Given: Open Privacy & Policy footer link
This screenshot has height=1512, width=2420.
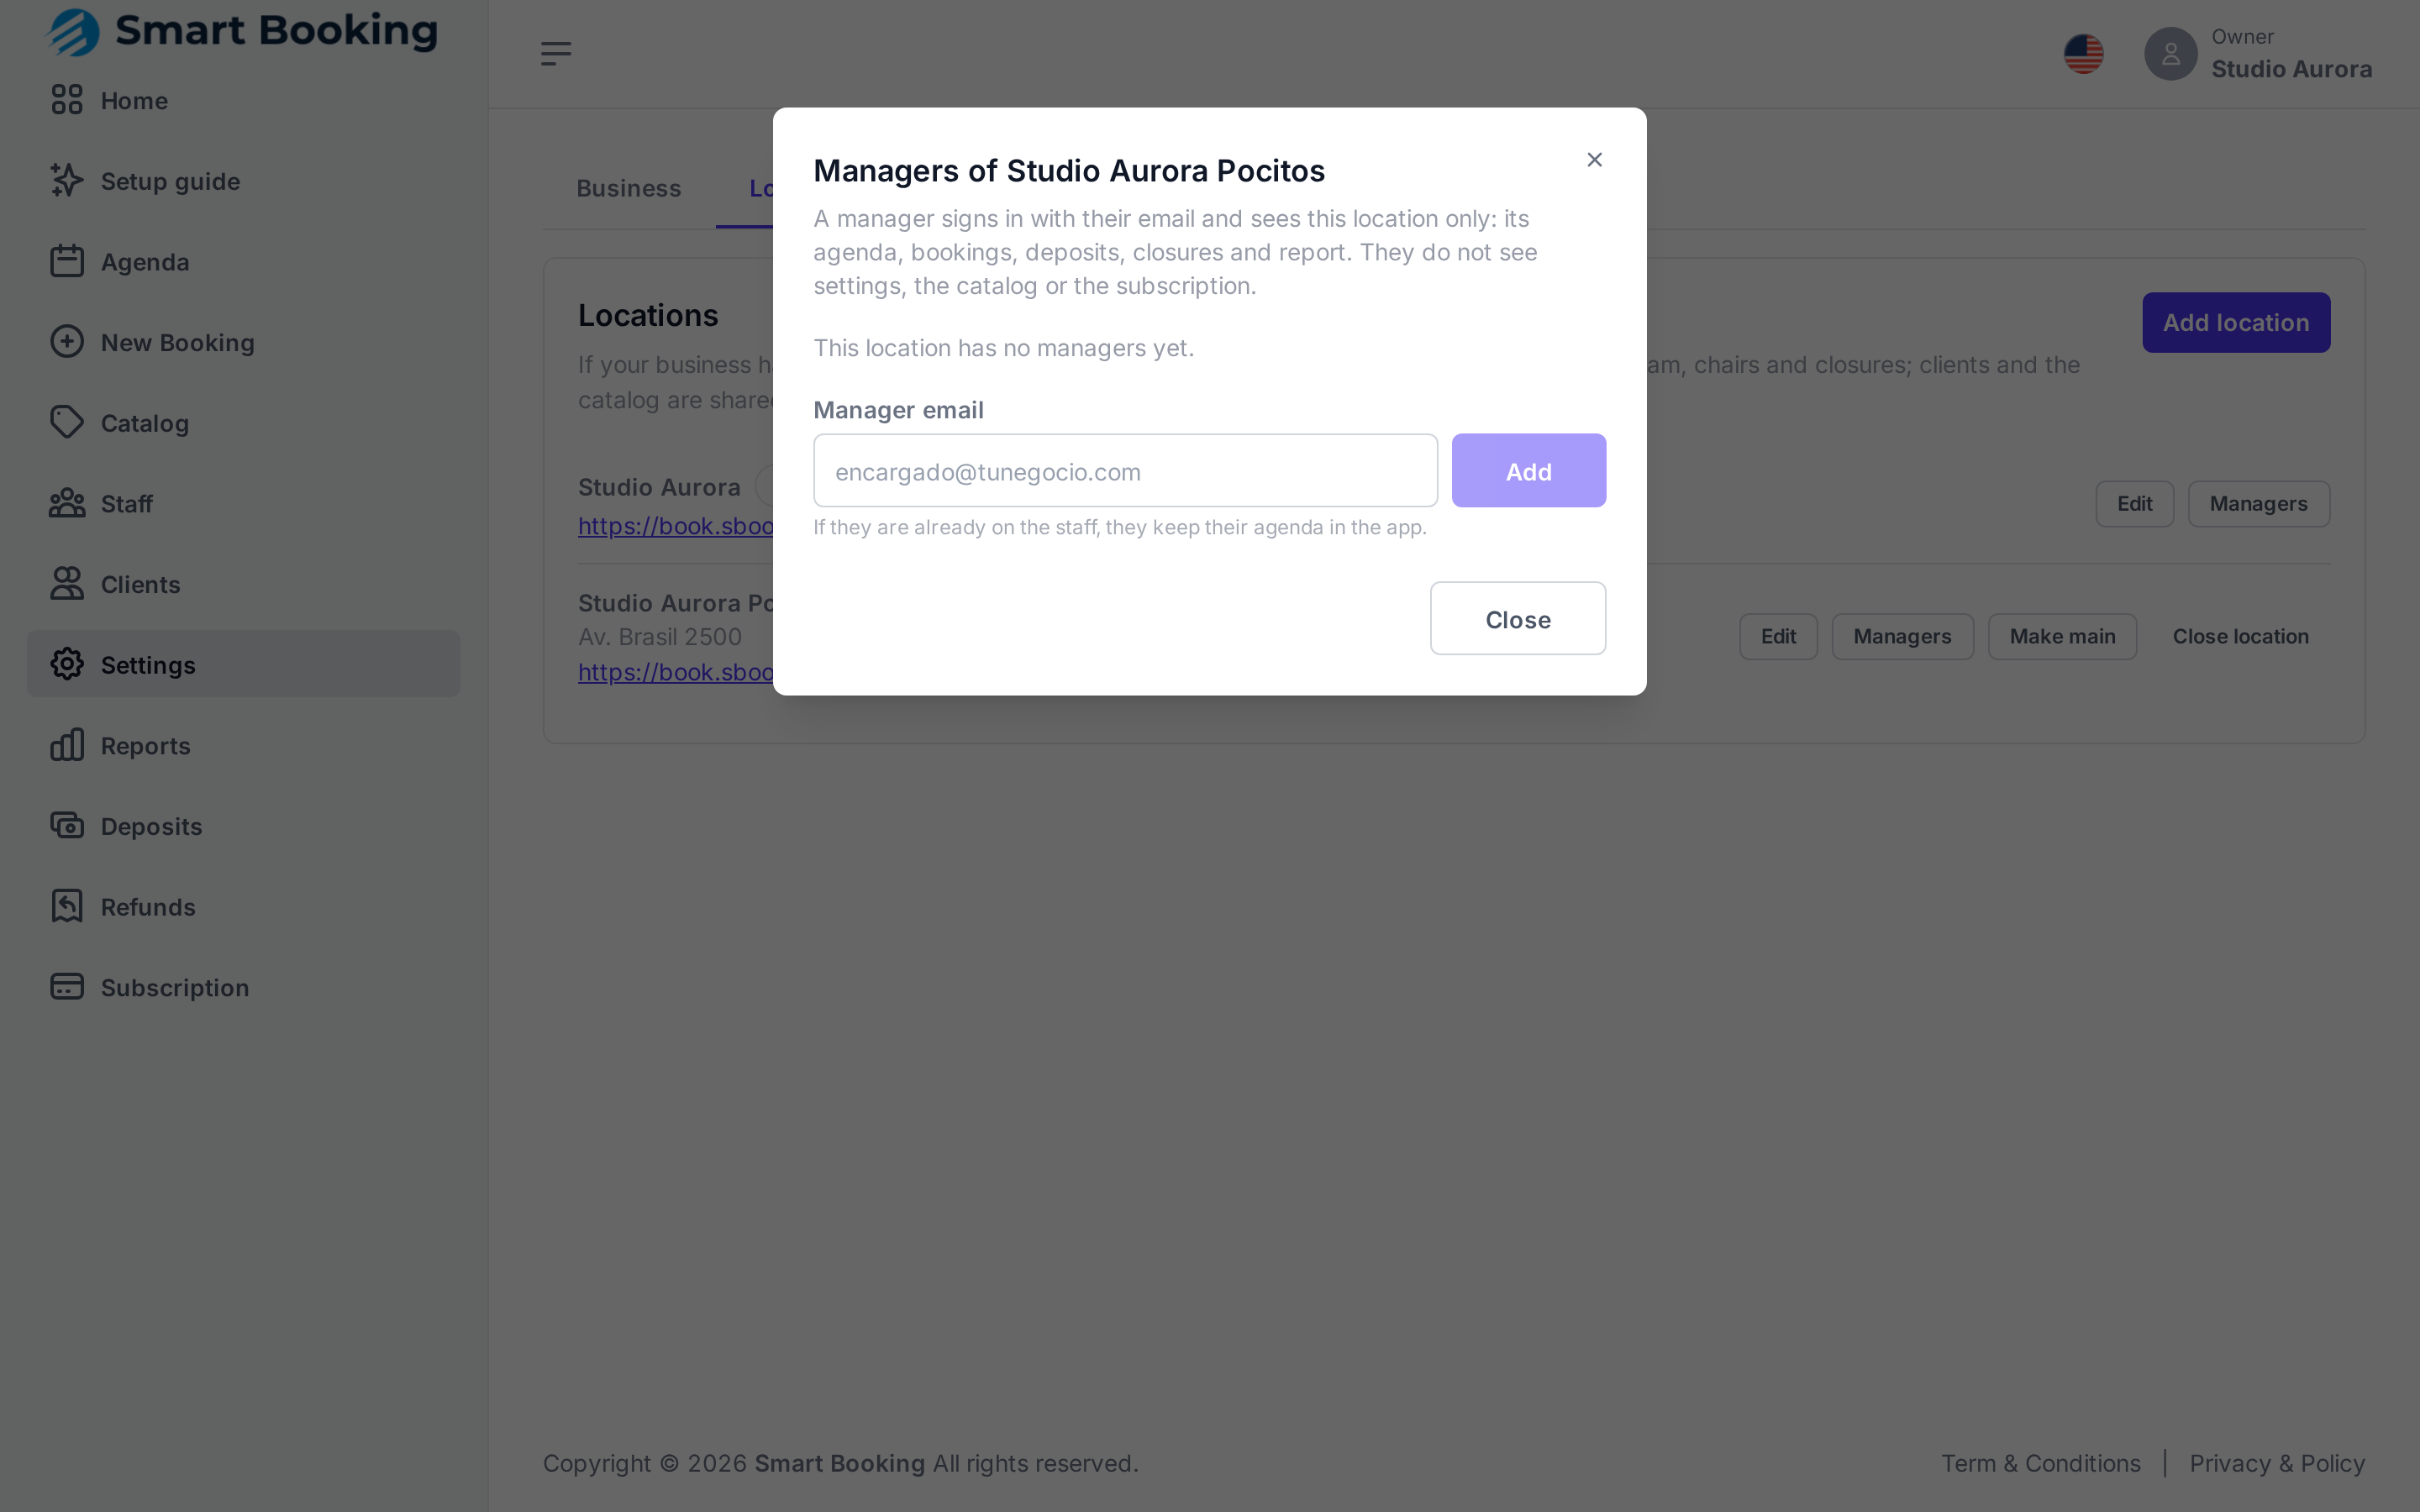Looking at the screenshot, I should point(2277,1463).
